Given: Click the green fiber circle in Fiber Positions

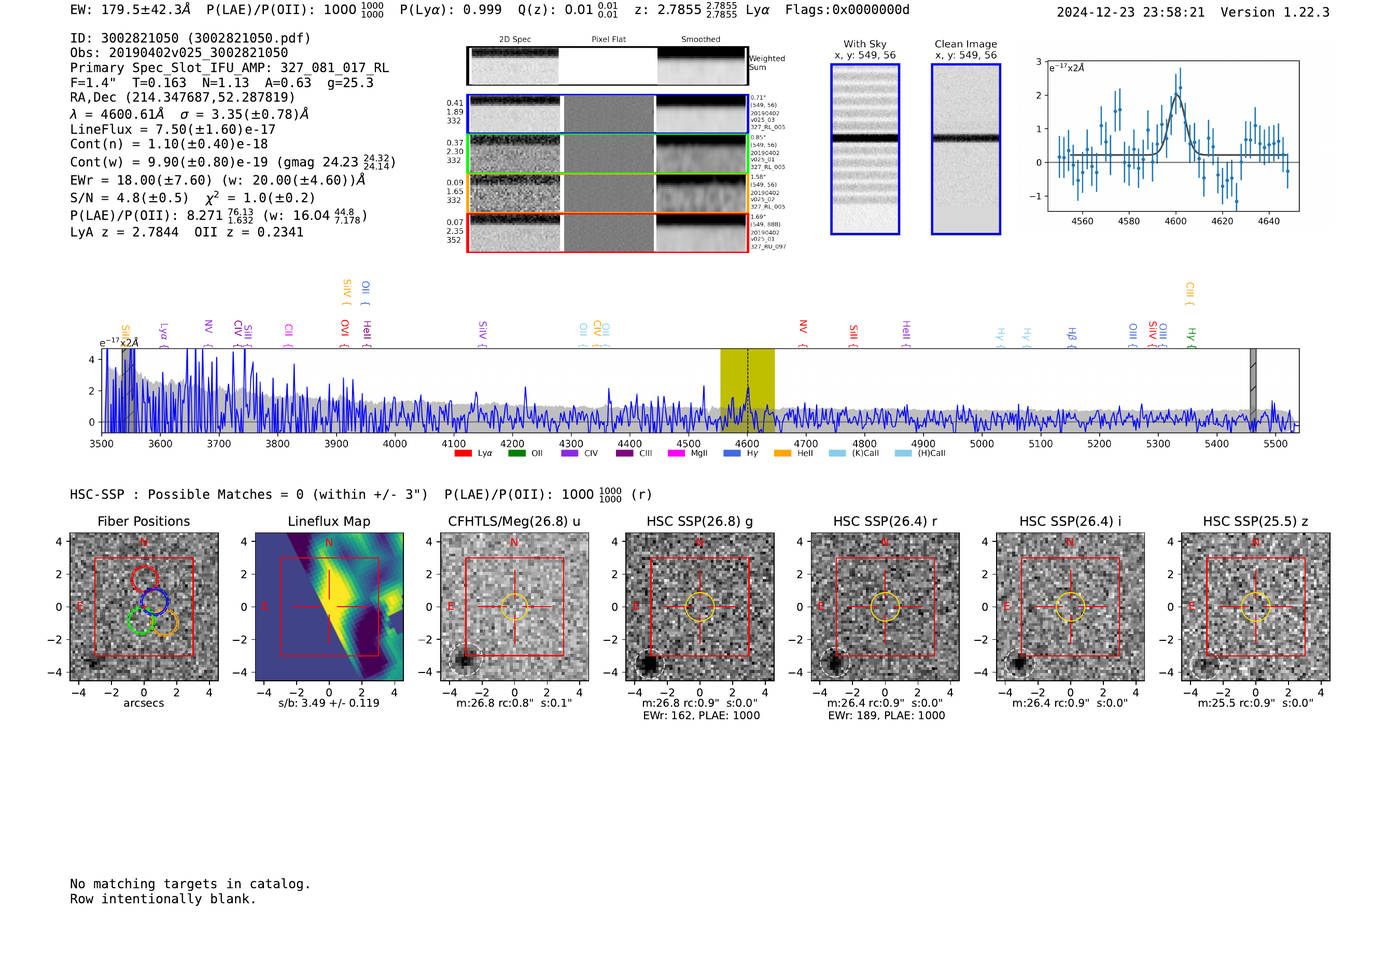Looking at the screenshot, I should pos(141,621).
